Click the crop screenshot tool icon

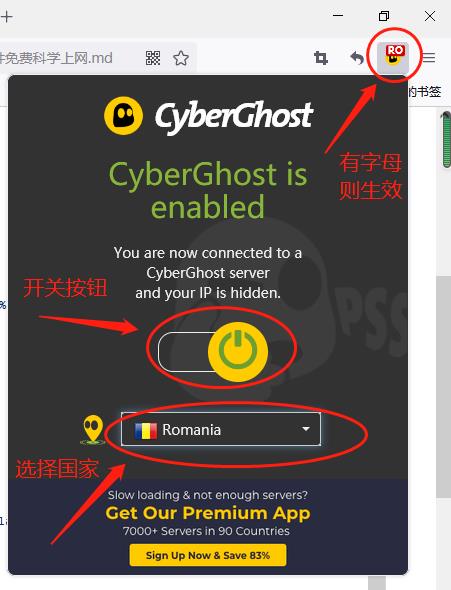click(321, 58)
